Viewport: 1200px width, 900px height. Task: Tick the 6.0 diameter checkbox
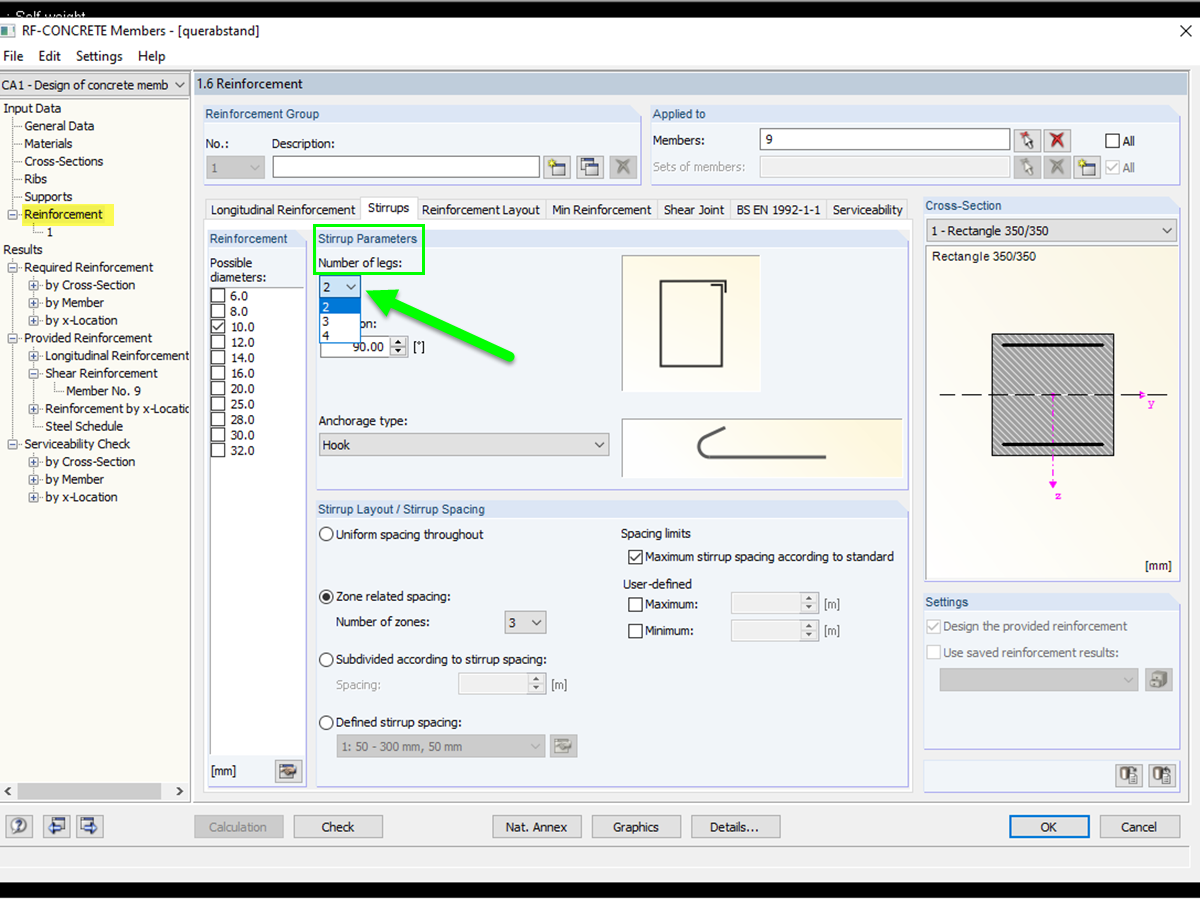point(218,296)
